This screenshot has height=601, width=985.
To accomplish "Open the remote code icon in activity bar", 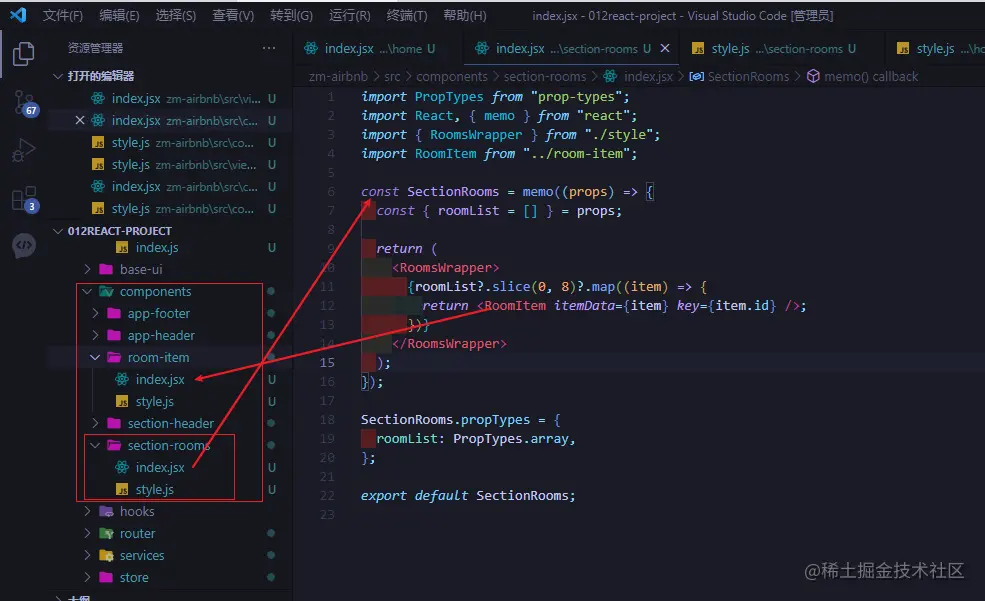I will coord(24,245).
